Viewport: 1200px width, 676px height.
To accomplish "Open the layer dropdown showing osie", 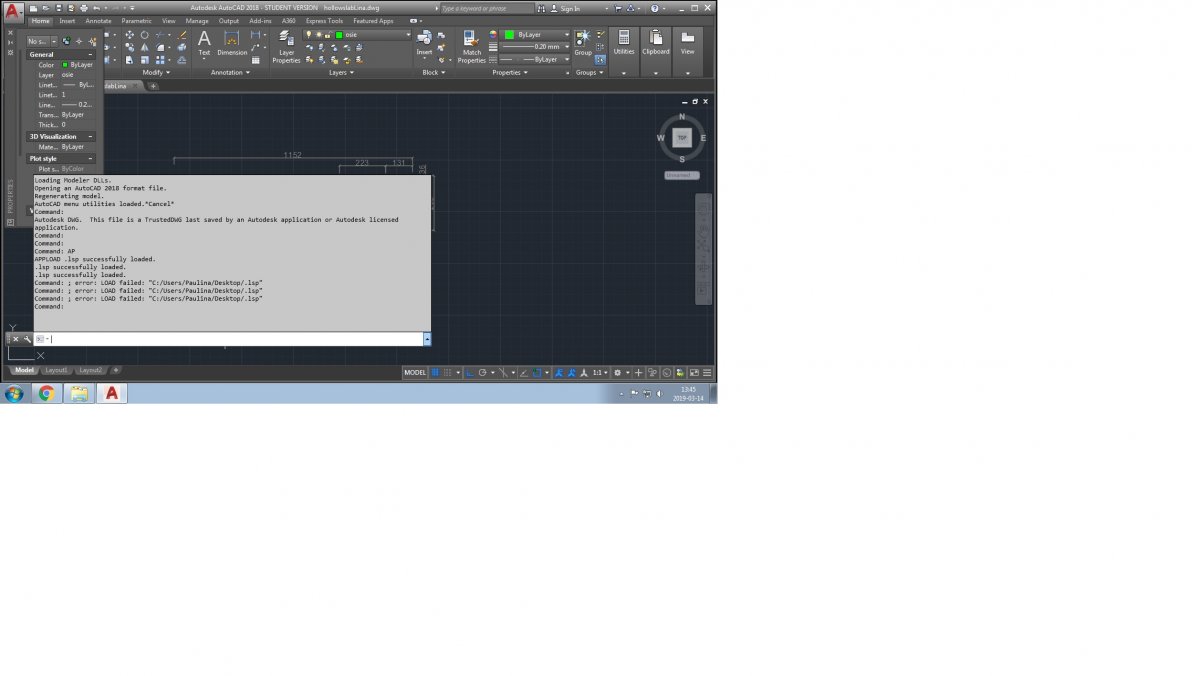I will (x=359, y=35).
